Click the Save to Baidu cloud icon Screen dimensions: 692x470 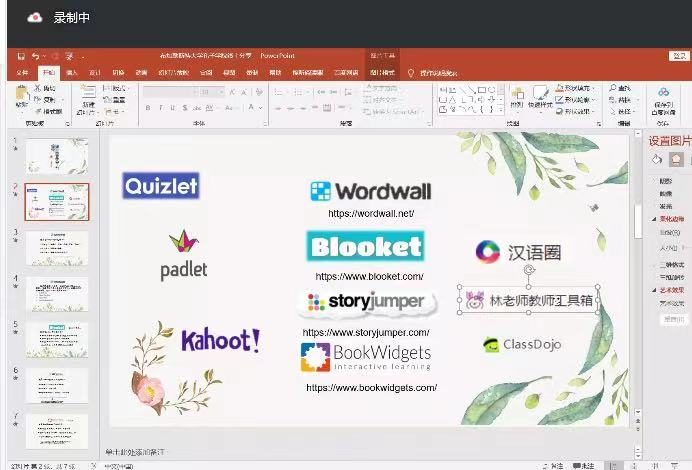point(663,93)
